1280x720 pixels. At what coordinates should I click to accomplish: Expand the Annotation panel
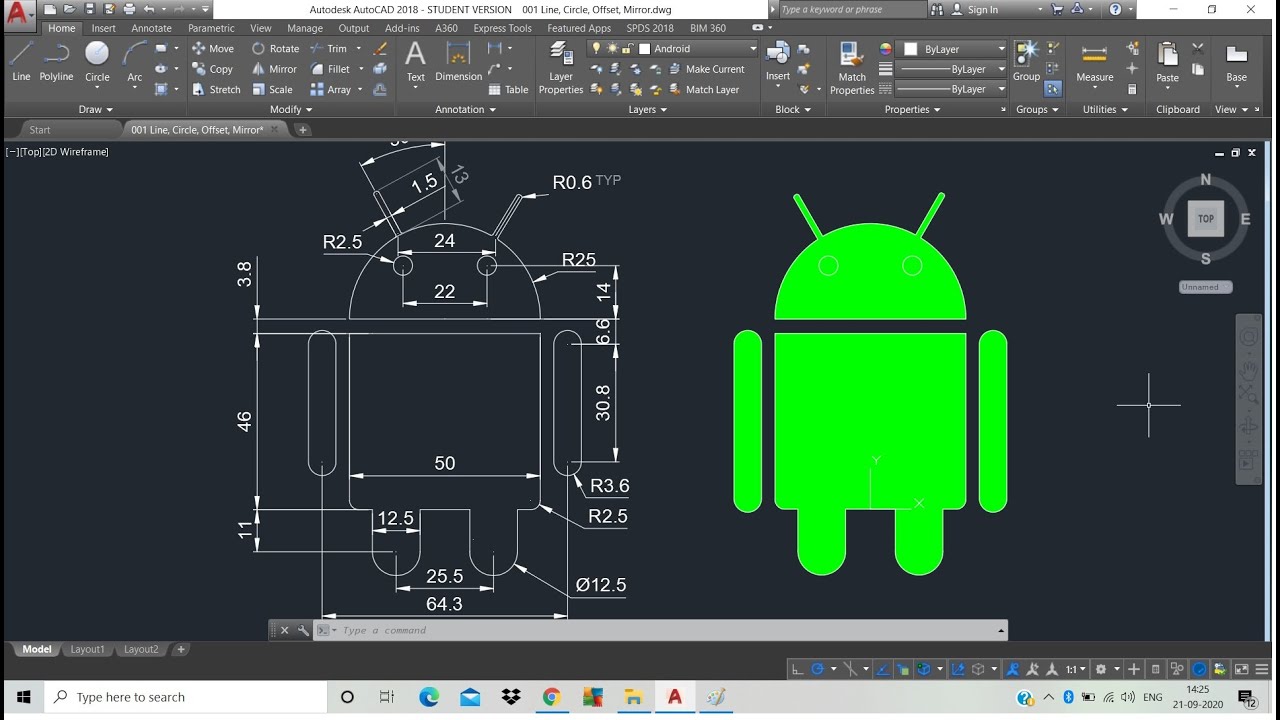[x=466, y=109]
